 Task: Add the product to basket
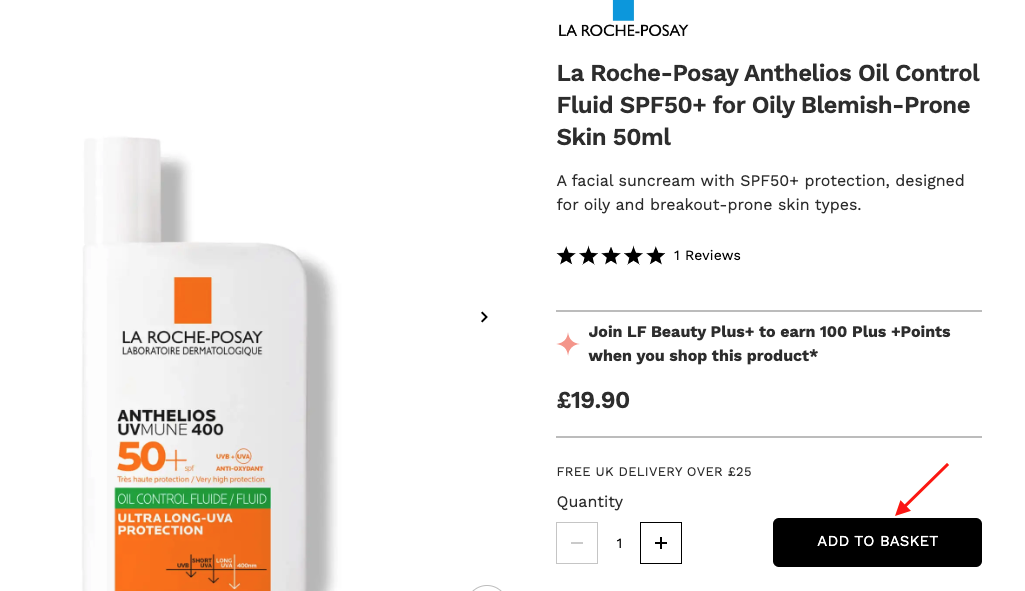point(877,542)
